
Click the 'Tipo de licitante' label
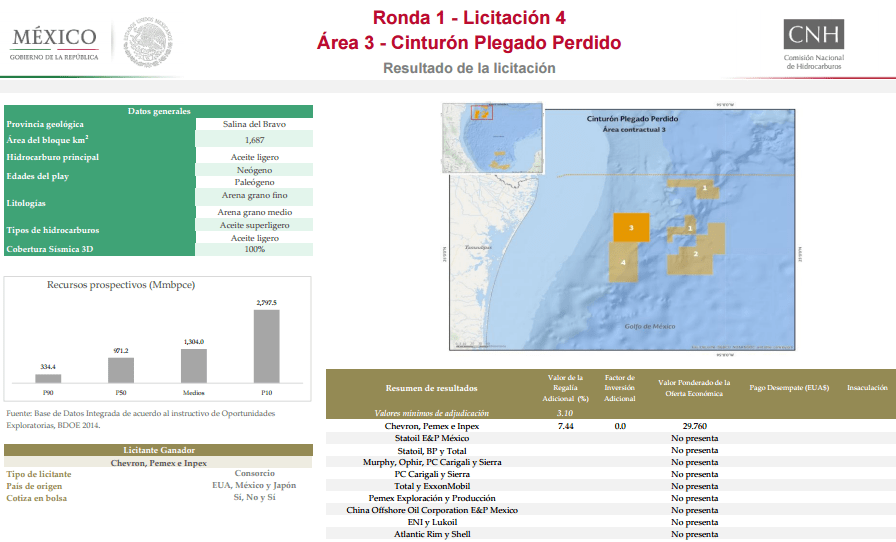[39, 474]
